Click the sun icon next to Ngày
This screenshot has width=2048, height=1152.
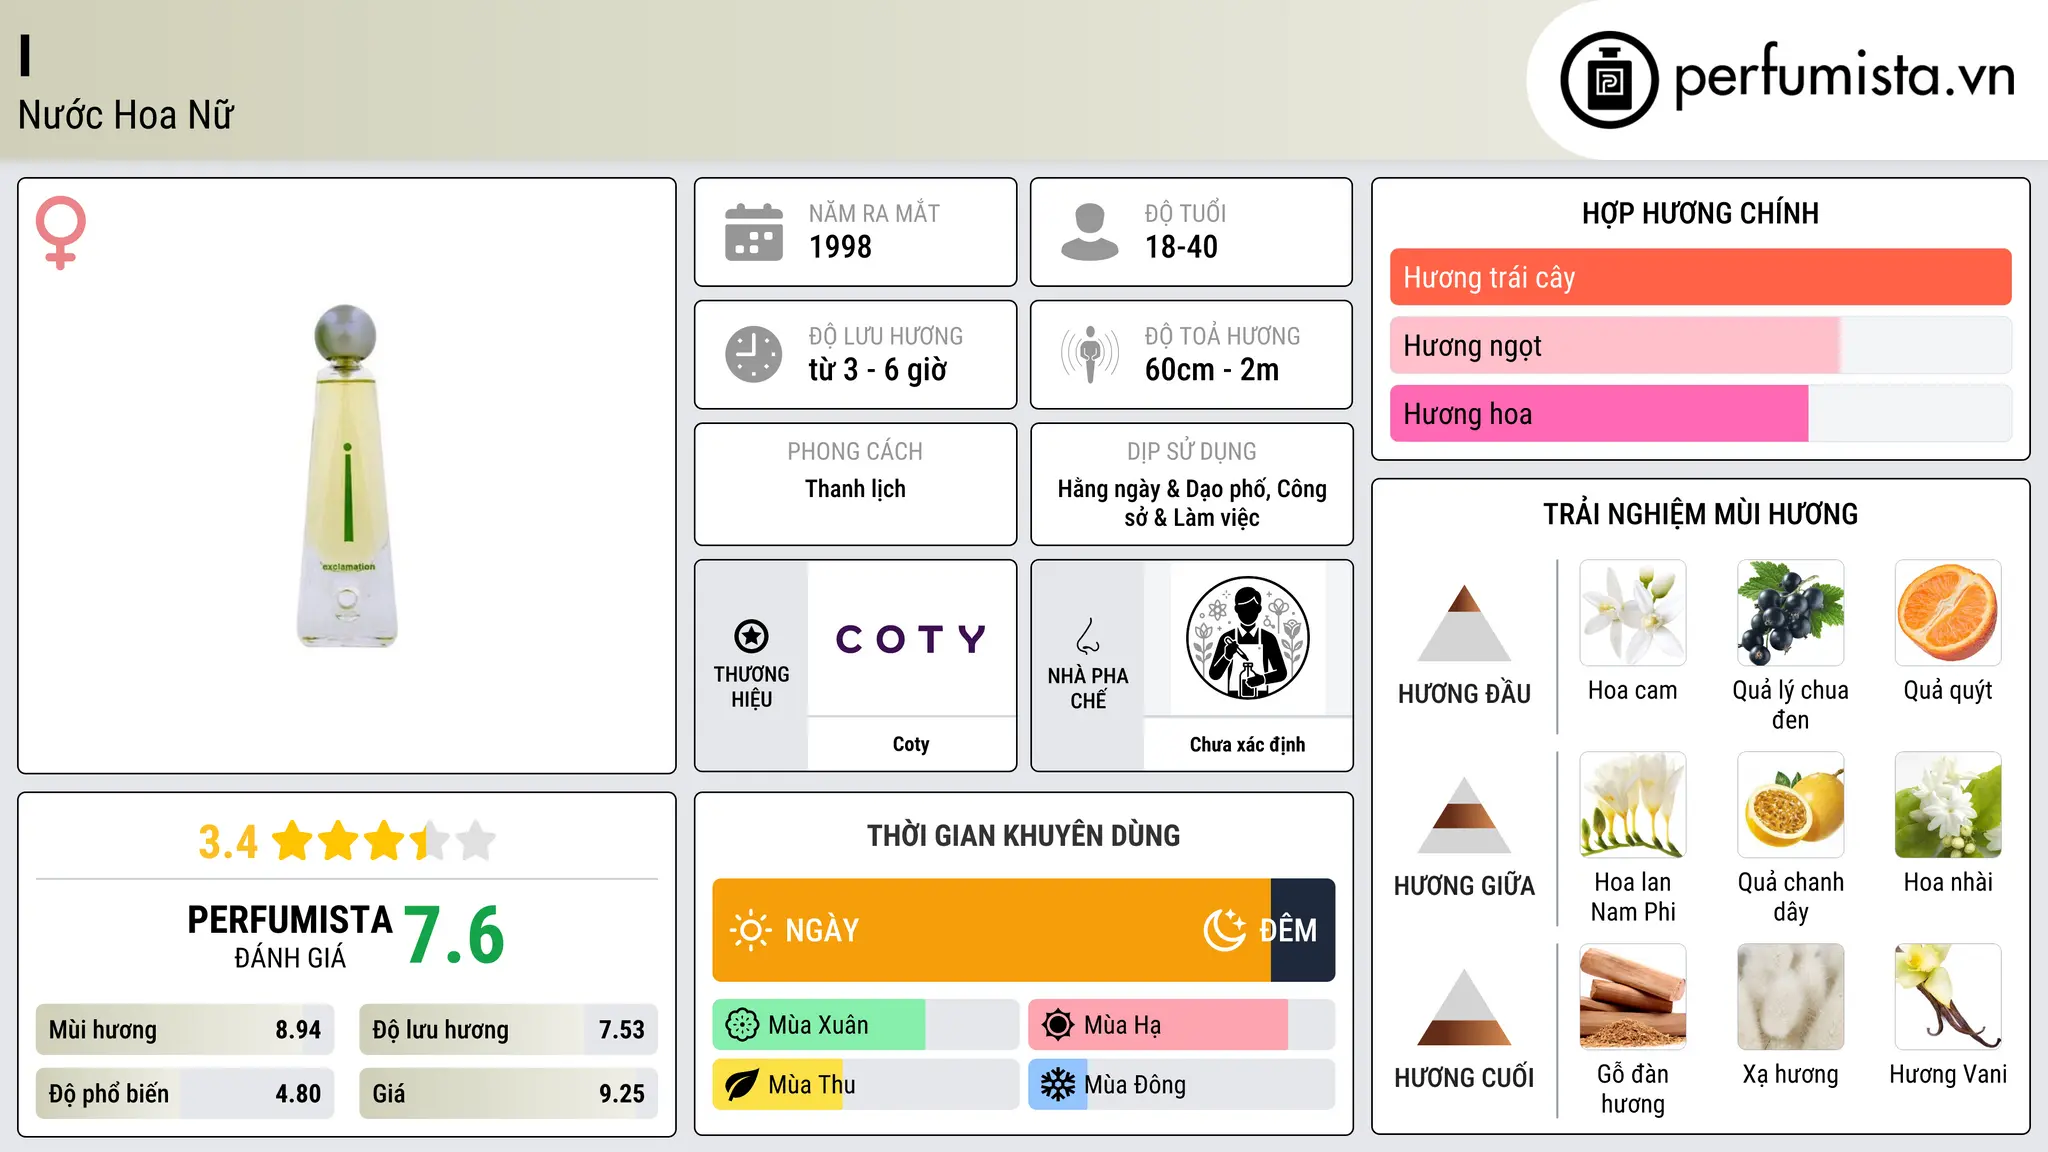click(750, 930)
